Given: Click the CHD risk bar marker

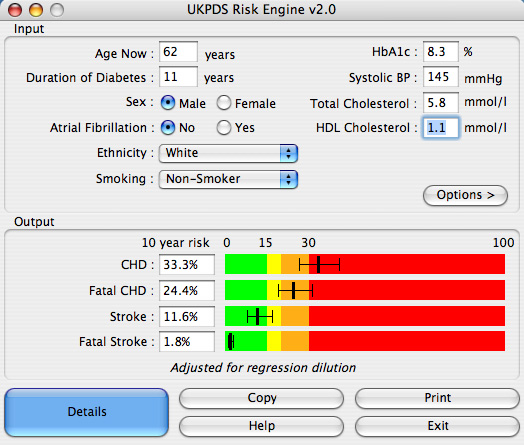Looking at the screenshot, I should [x=318, y=264].
